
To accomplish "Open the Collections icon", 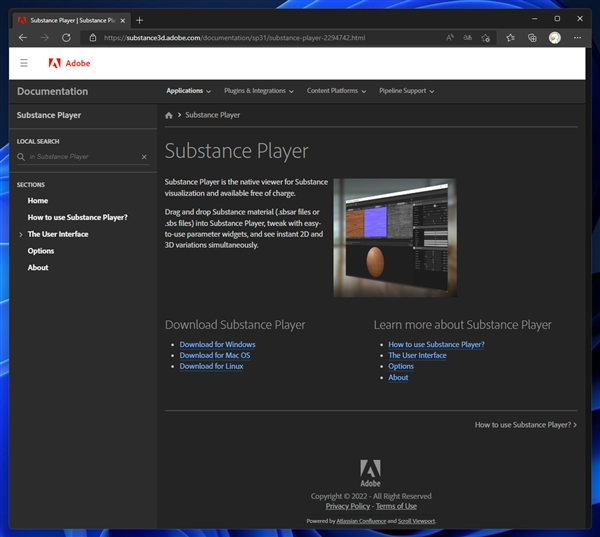I will coord(532,38).
